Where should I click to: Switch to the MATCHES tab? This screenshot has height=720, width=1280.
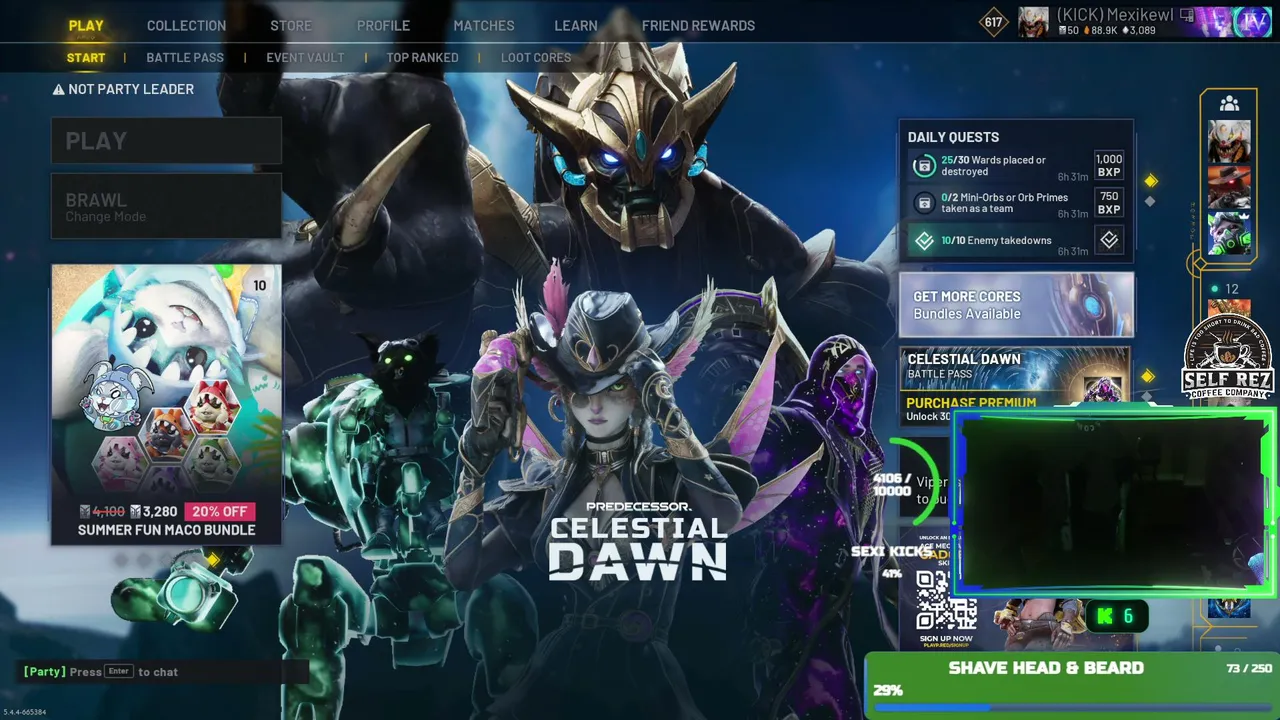[484, 26]
